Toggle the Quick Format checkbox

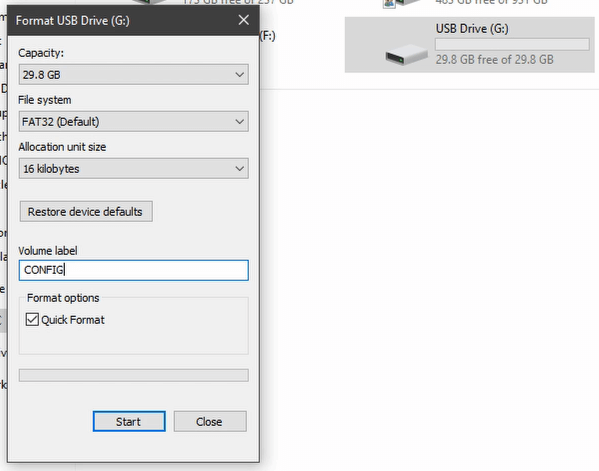(32, 319)
